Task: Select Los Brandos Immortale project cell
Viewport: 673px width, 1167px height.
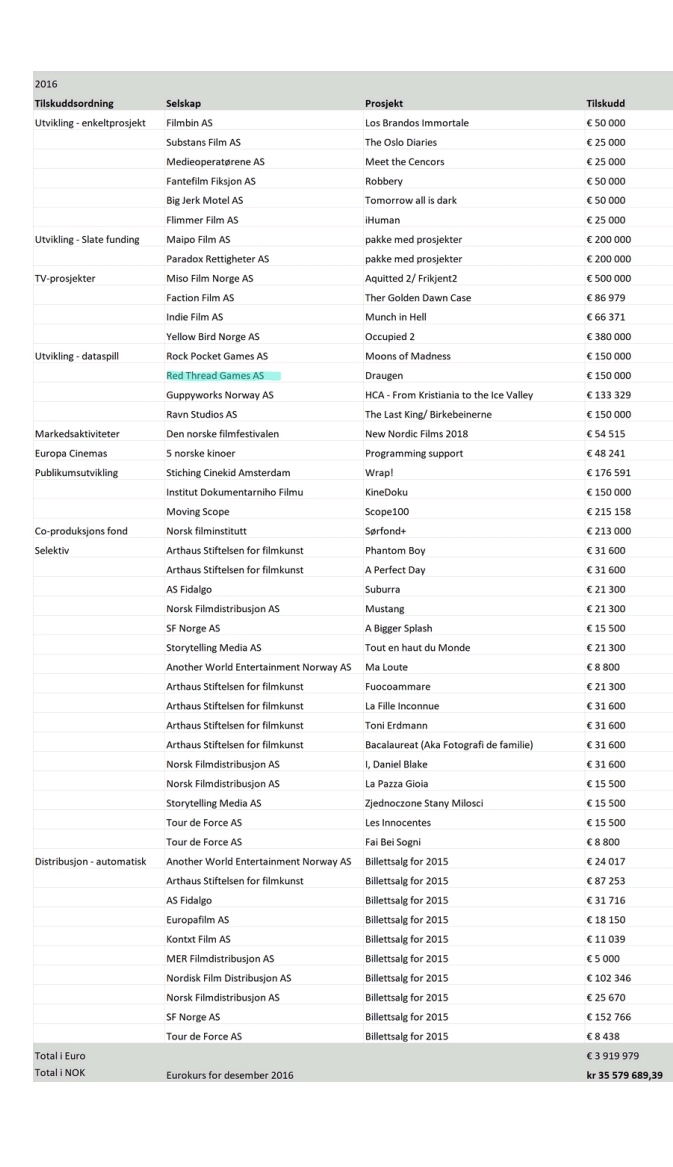Action: (417, 123)
